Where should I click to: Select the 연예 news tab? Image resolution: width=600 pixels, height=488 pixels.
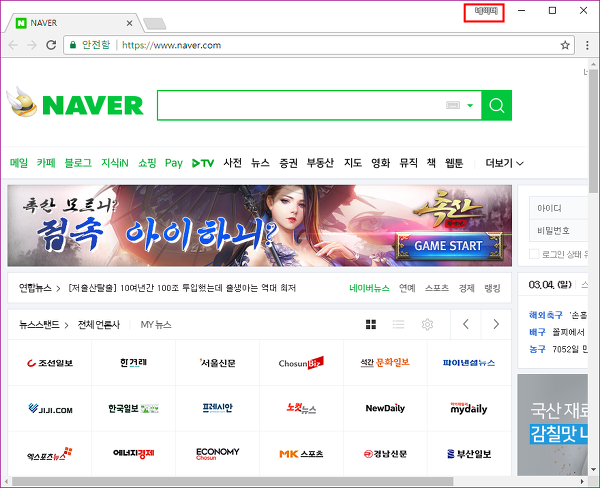(407, 288)
